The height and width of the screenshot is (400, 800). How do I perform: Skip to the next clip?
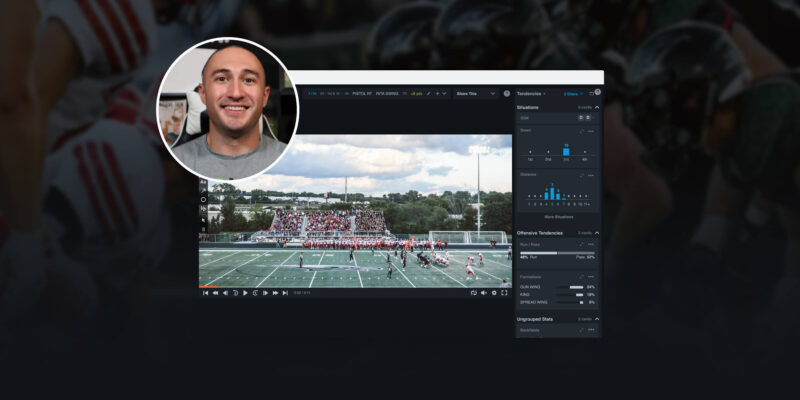point(285,293)
